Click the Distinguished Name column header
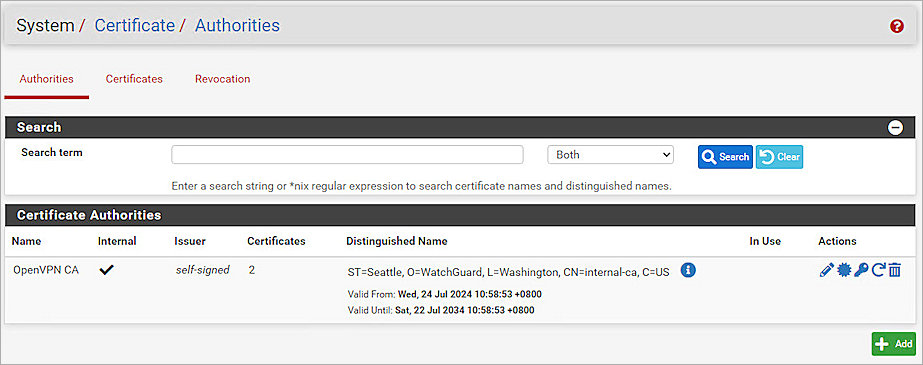Image resolution: width=923 pixels, height=365 pixels. 397,241
